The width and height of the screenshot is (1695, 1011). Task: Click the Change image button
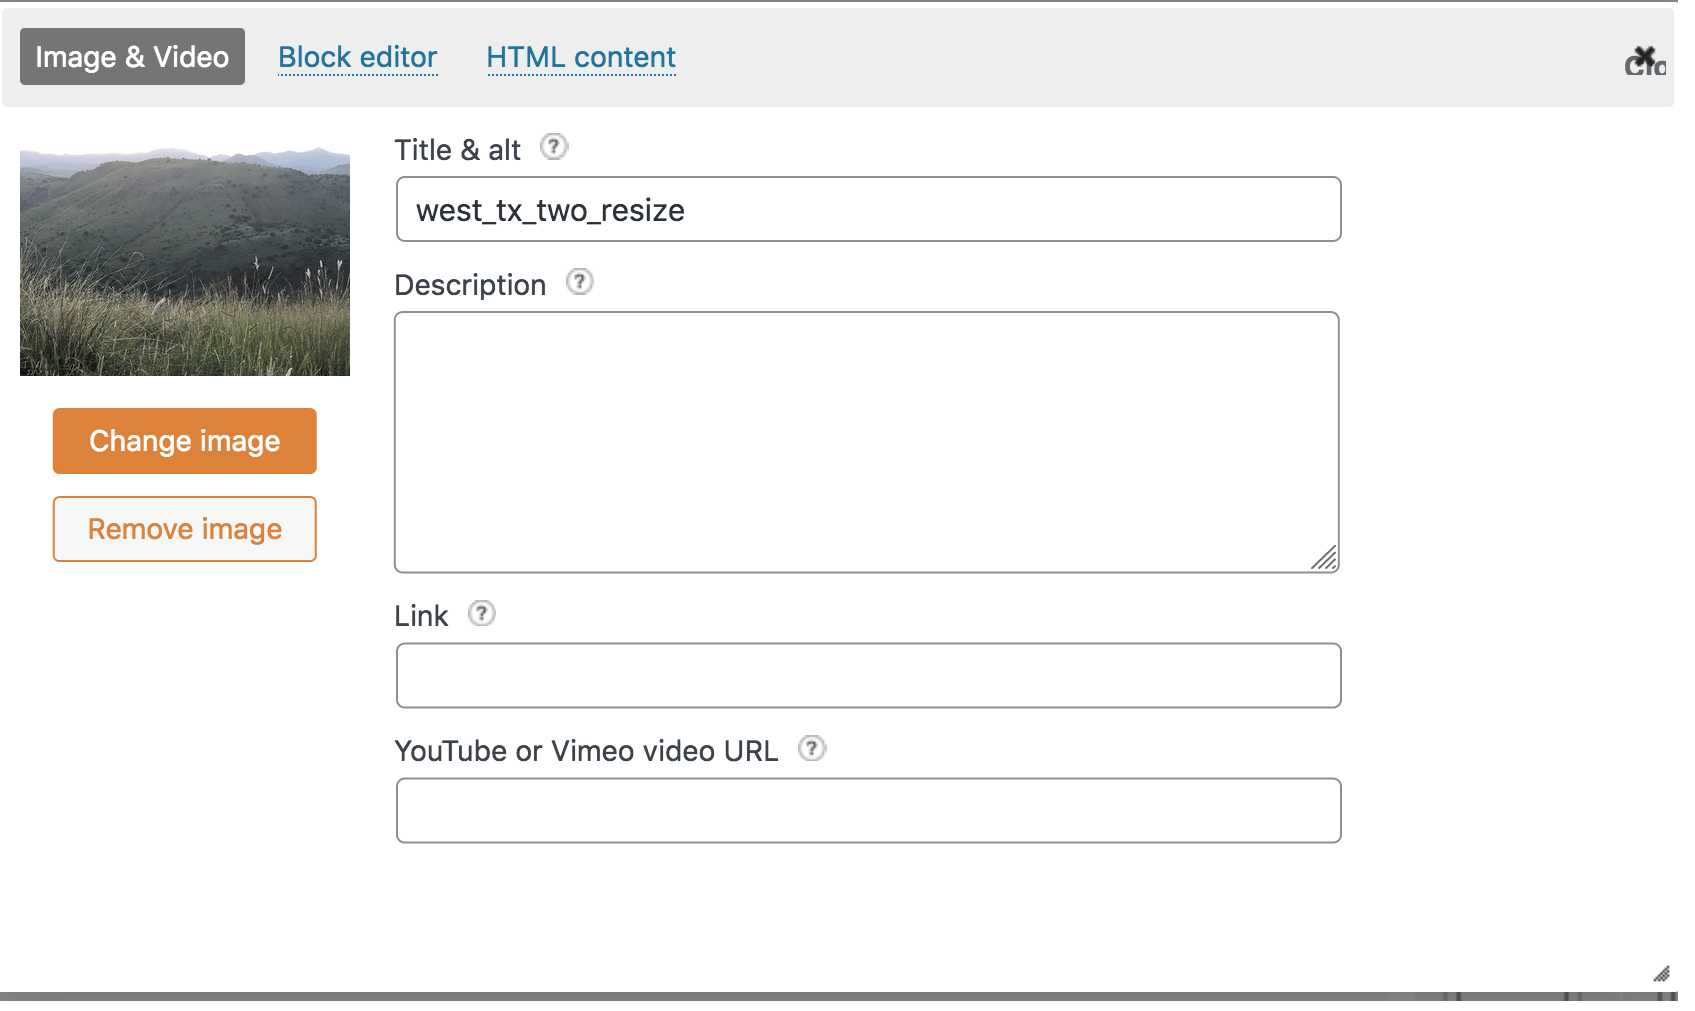coord(184,441)
